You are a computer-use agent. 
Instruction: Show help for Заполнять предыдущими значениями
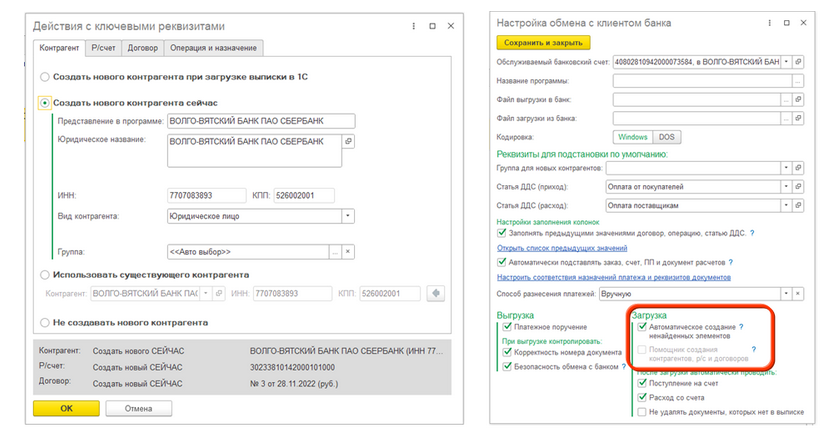click(752, 233)
